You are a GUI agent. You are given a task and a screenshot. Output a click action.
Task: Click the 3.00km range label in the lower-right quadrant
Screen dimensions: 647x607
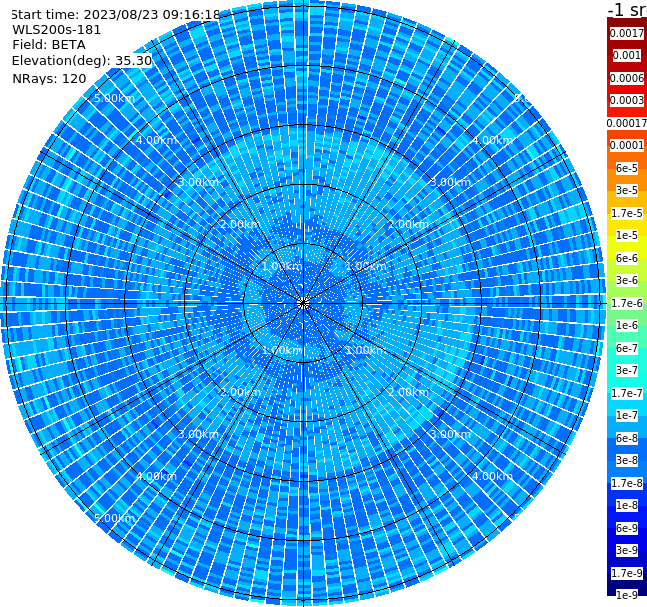tap(450, 434)
